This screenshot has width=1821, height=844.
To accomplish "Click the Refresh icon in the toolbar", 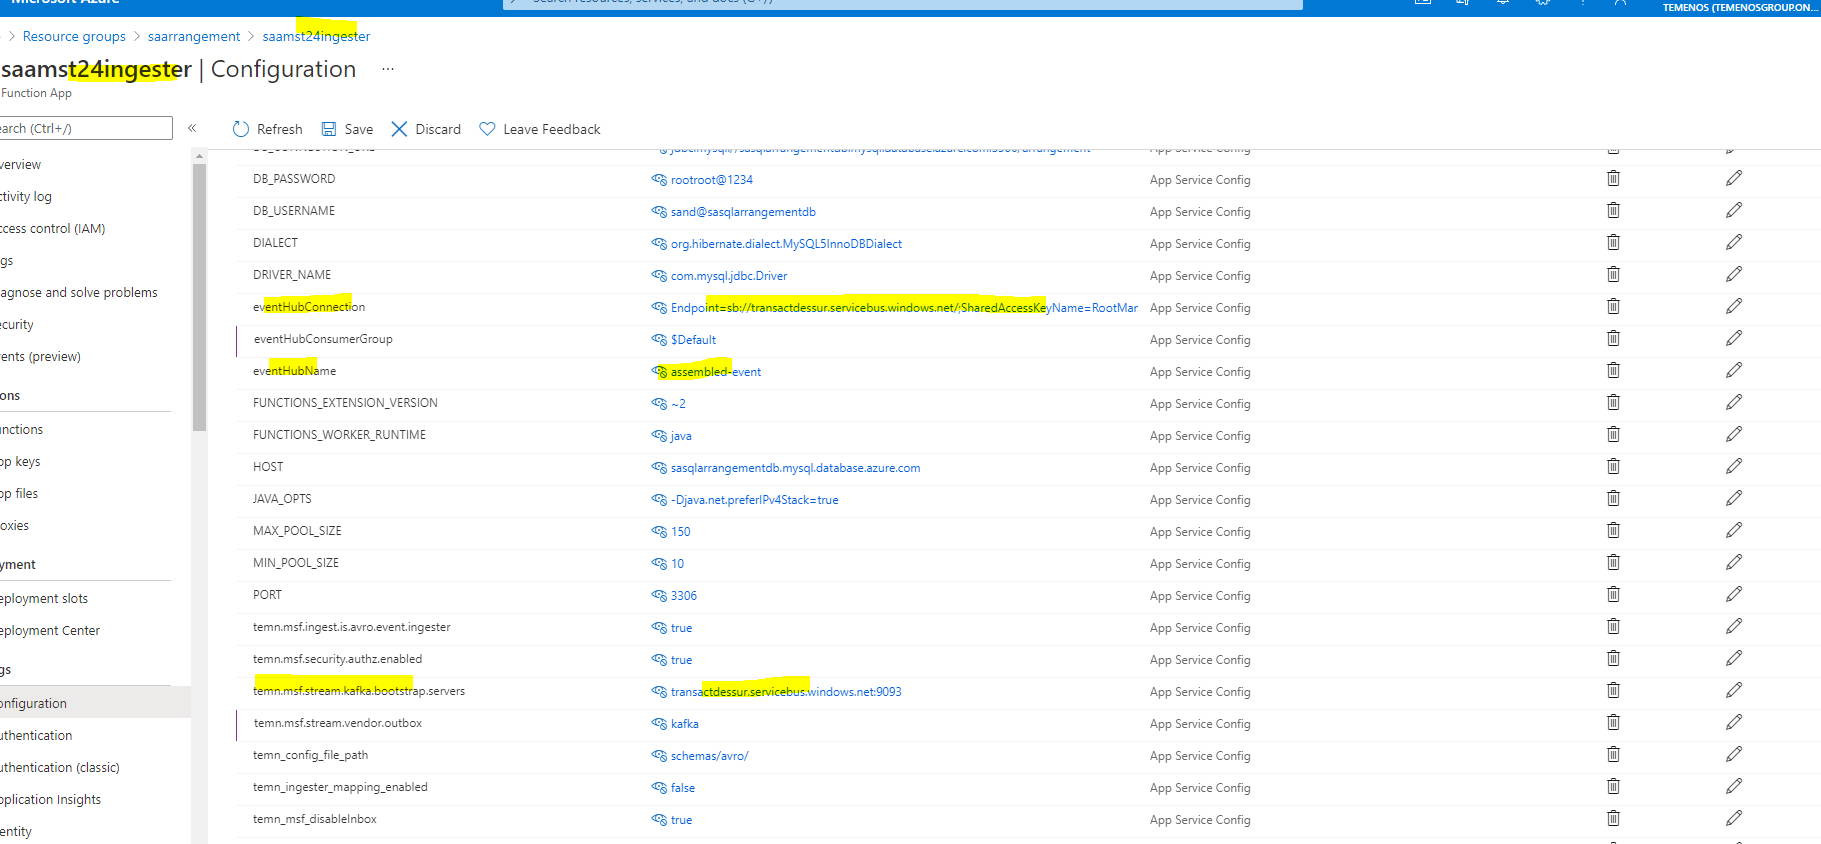I will click(x=241, y=129).
